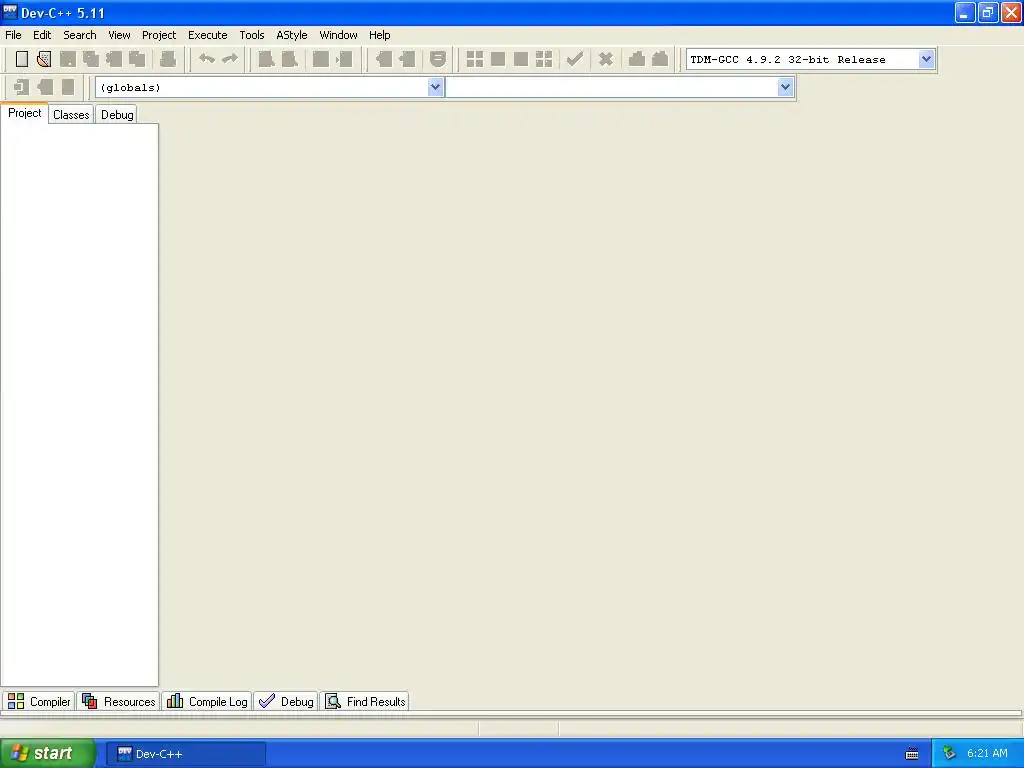
Task: Click the Save toolbar icon
Action: (67, 59)
